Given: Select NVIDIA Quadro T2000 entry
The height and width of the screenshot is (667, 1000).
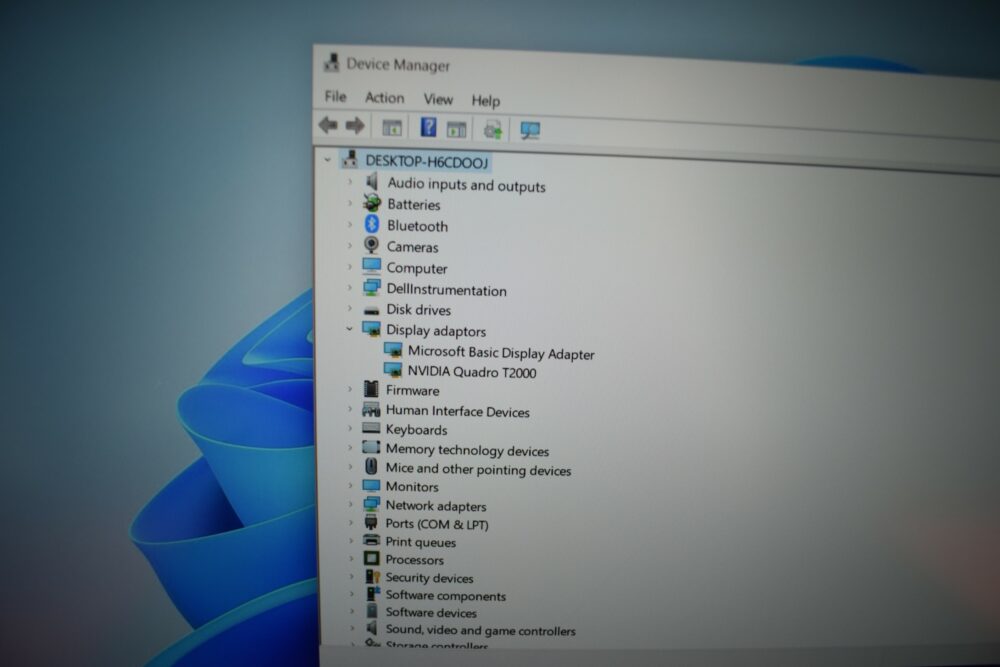Looking at the screenshot, I should (472, 372).
